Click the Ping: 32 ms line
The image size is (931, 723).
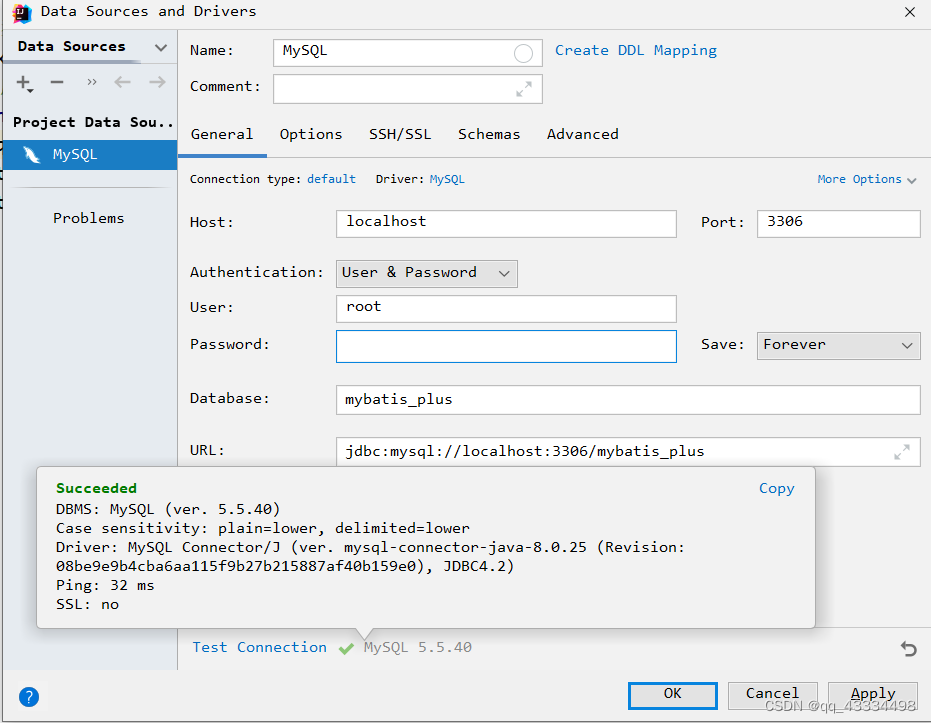(x=105, y=586)
